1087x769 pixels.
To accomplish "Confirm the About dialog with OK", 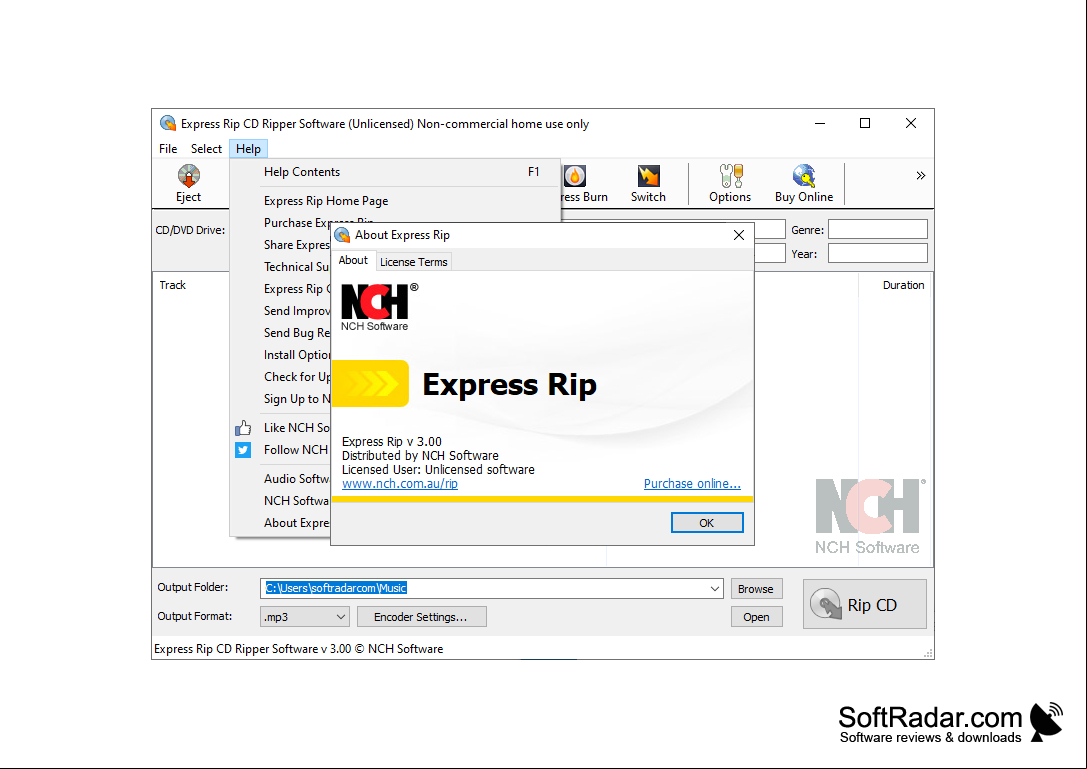I will click(x=706, y=523).
